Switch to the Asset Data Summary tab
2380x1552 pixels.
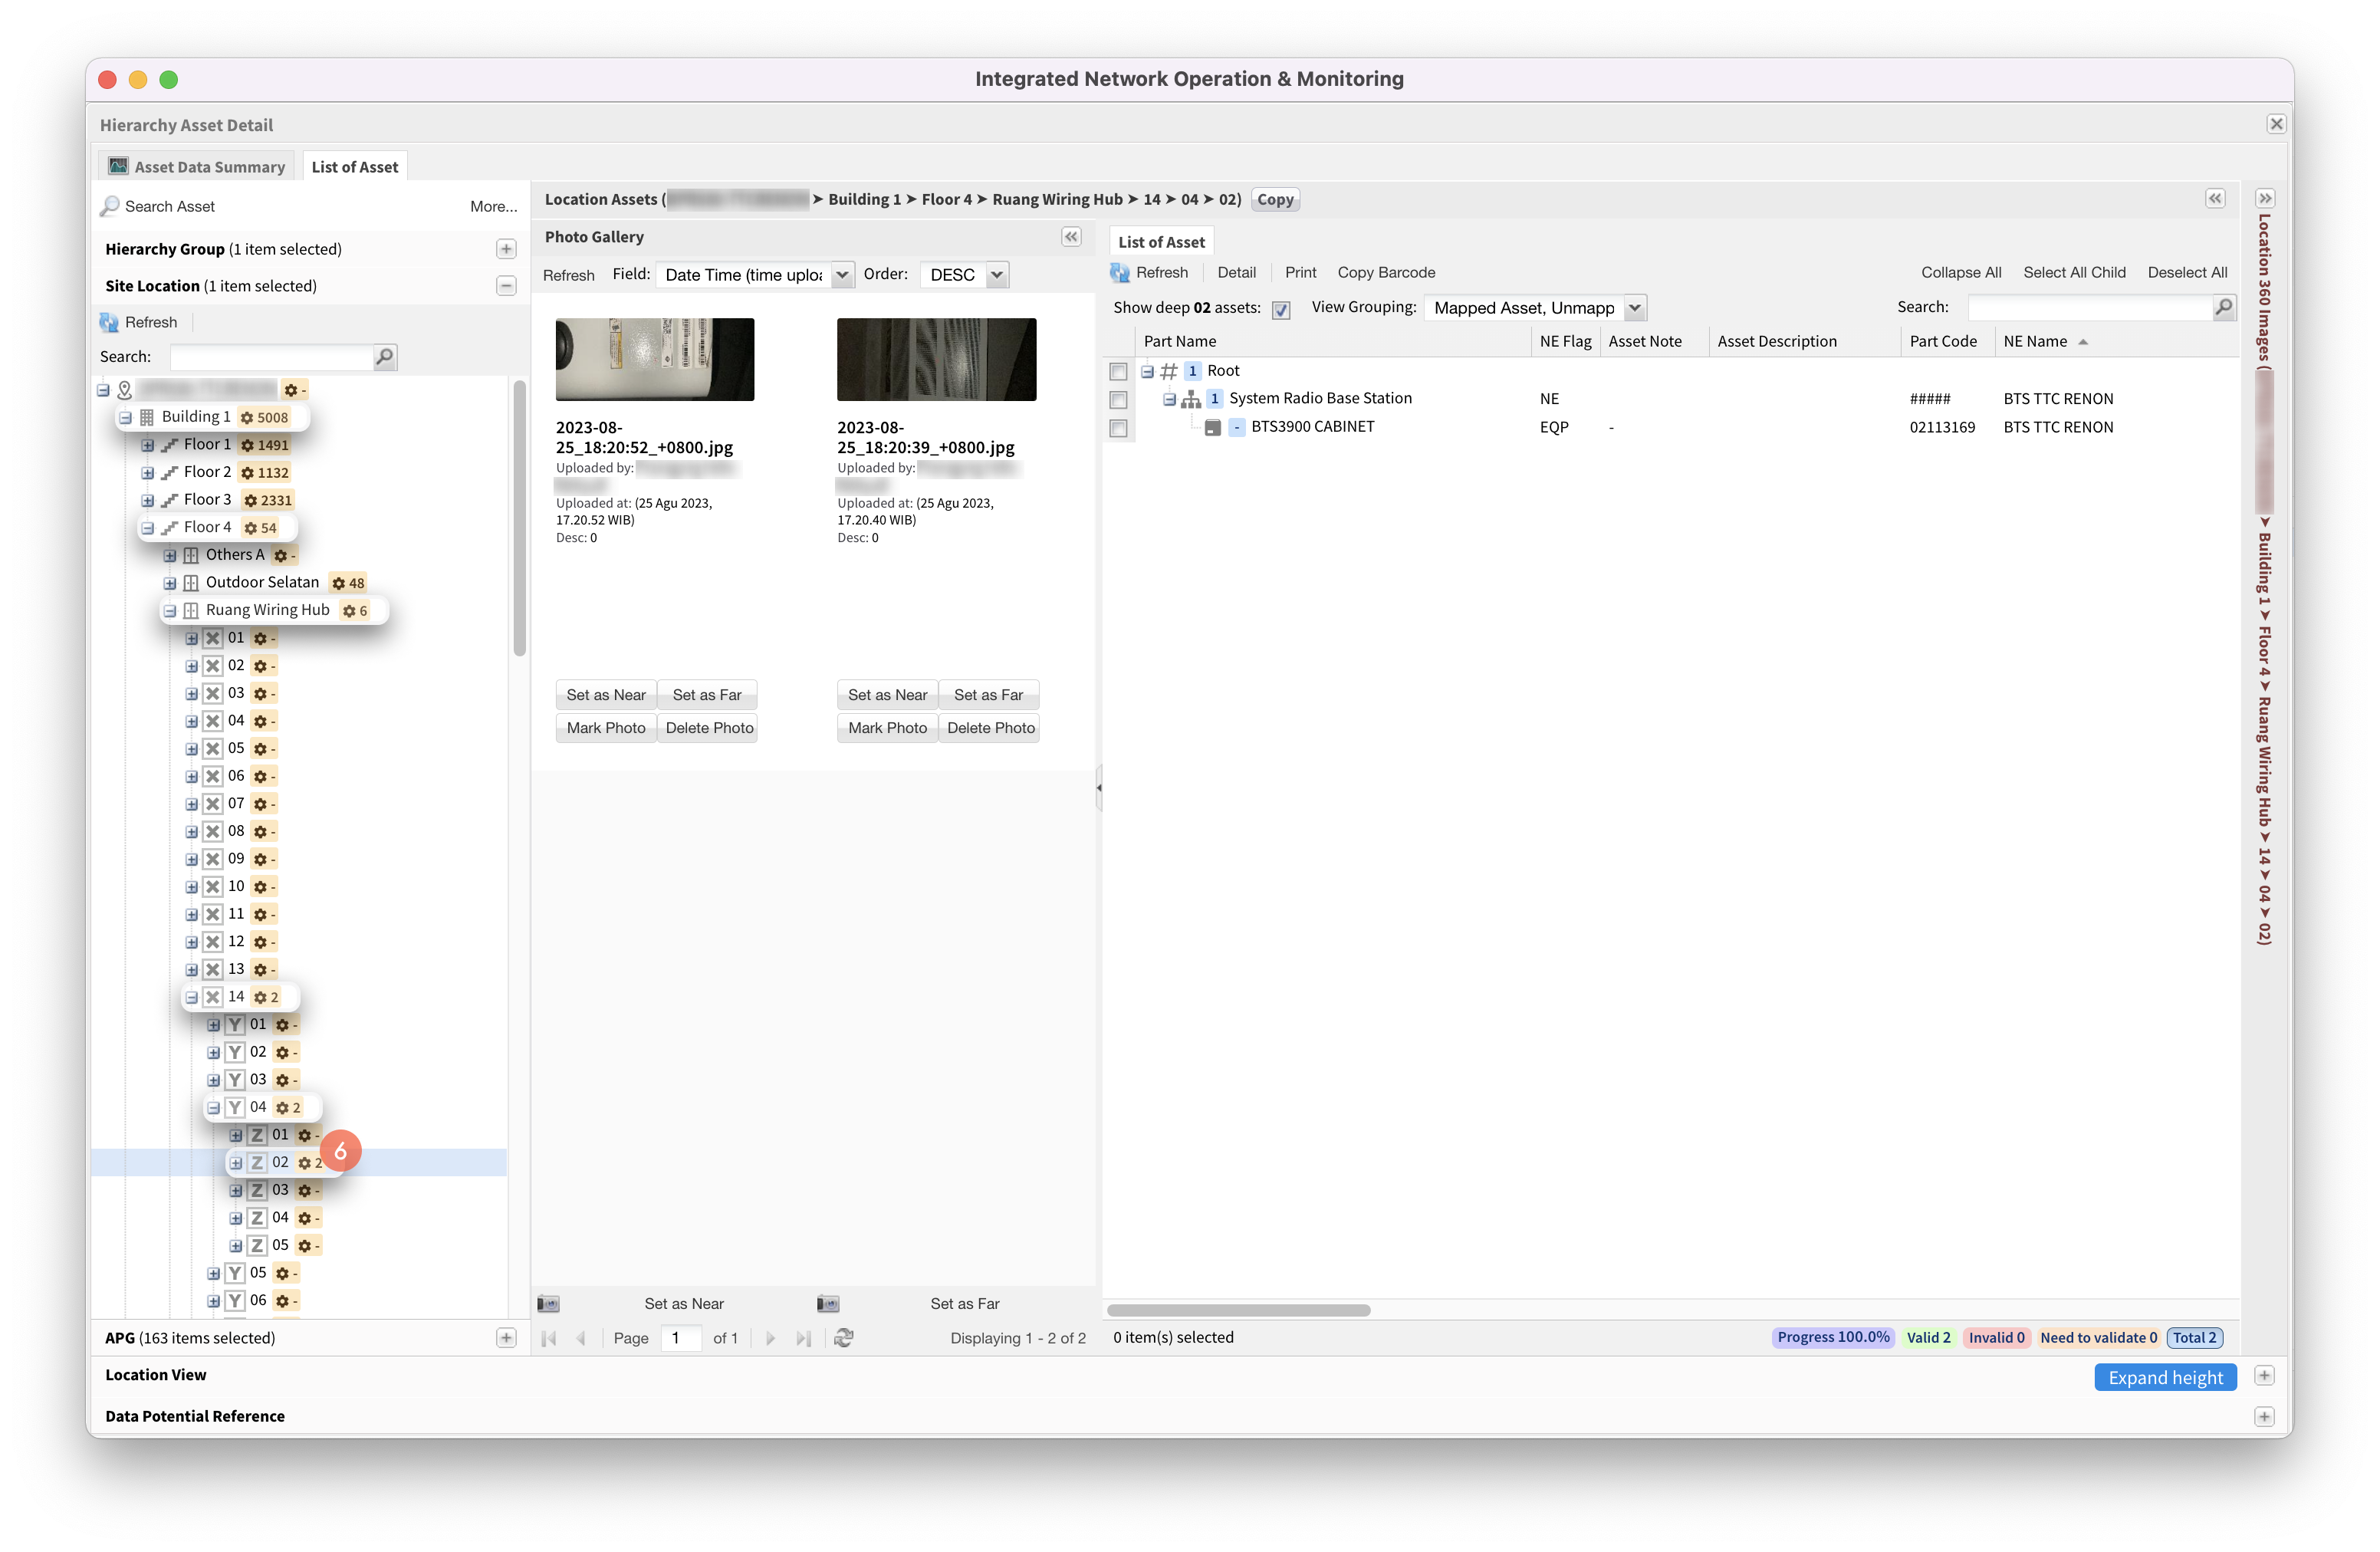(x=198, y=166)
